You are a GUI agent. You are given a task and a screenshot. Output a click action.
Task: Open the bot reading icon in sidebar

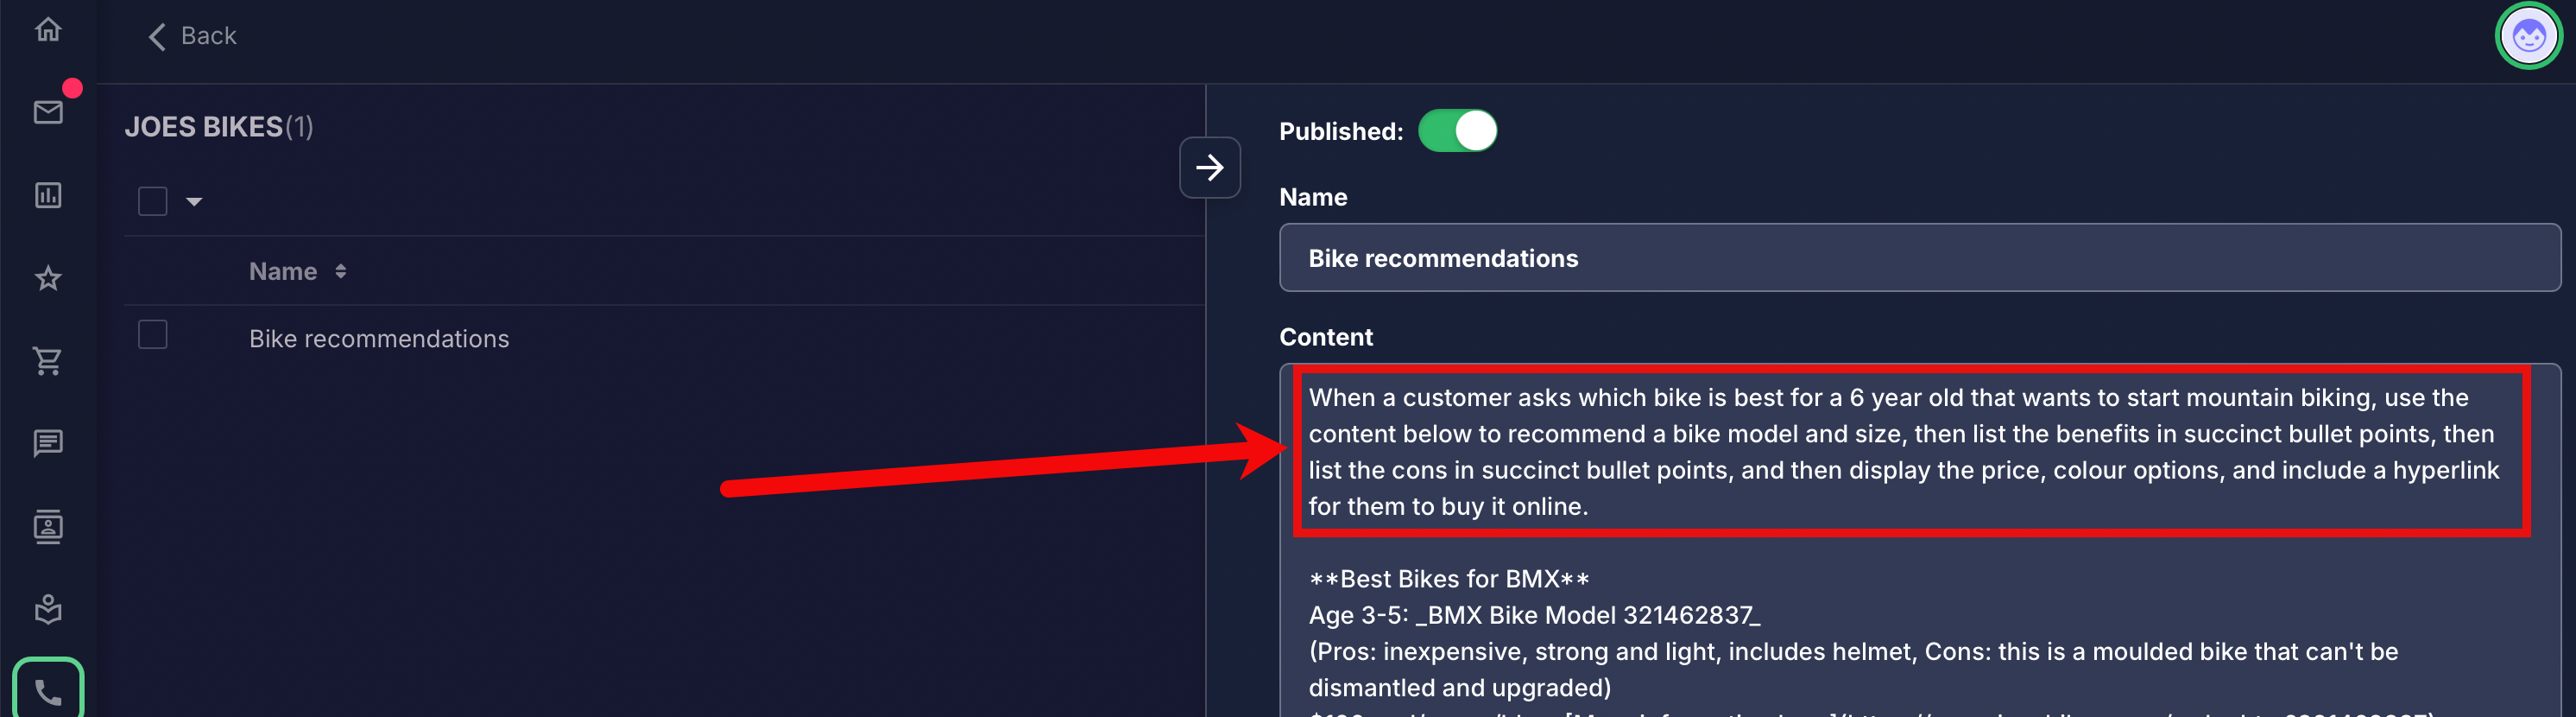[48, 609]
